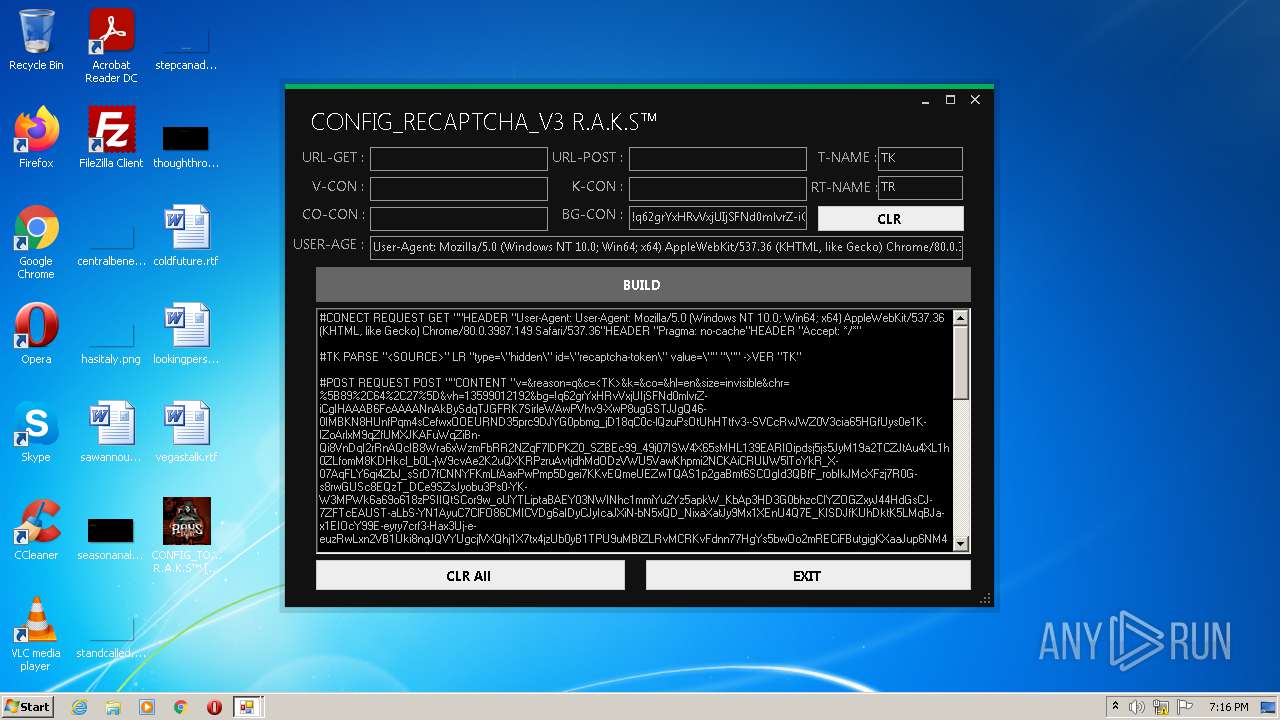1280x720 pixels.
Task: Click the output scrollbar thumb
Action: pyautogui.click(x=961, y=362)
